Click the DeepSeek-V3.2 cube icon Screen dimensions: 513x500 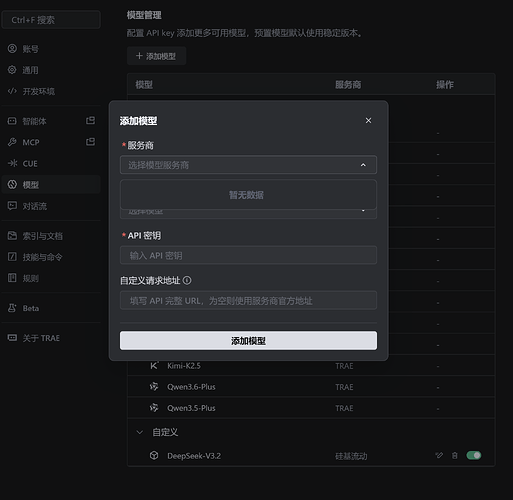coord(154,455)
